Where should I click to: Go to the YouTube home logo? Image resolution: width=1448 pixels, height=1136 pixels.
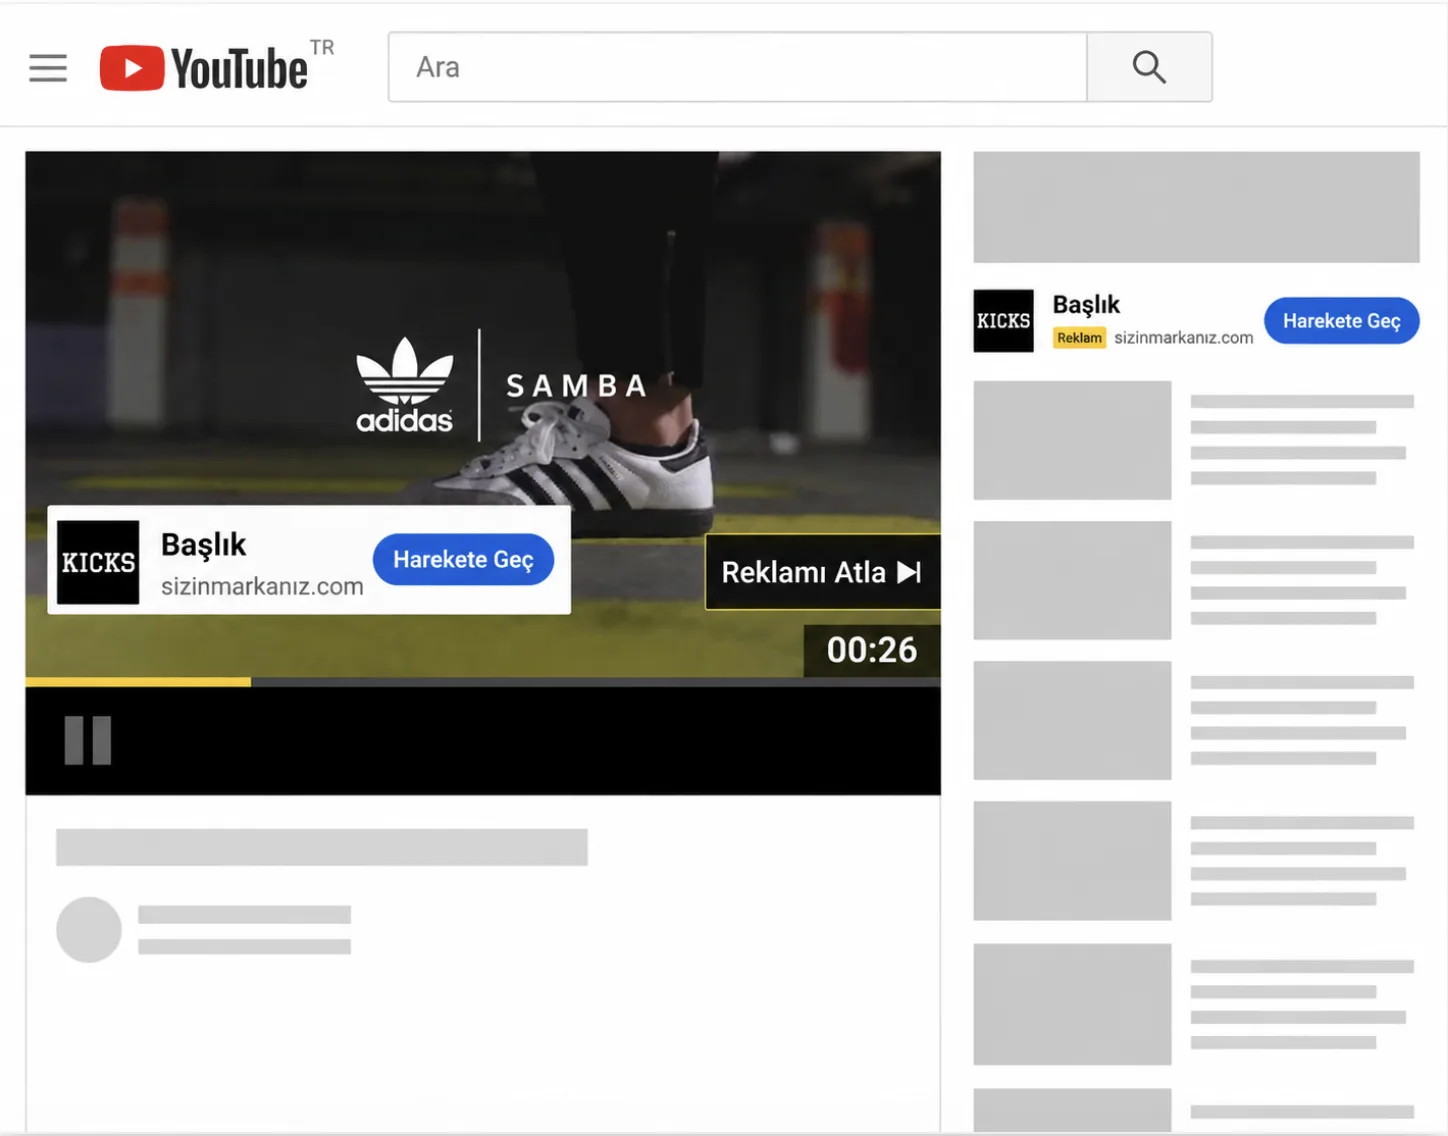(204, 68)
